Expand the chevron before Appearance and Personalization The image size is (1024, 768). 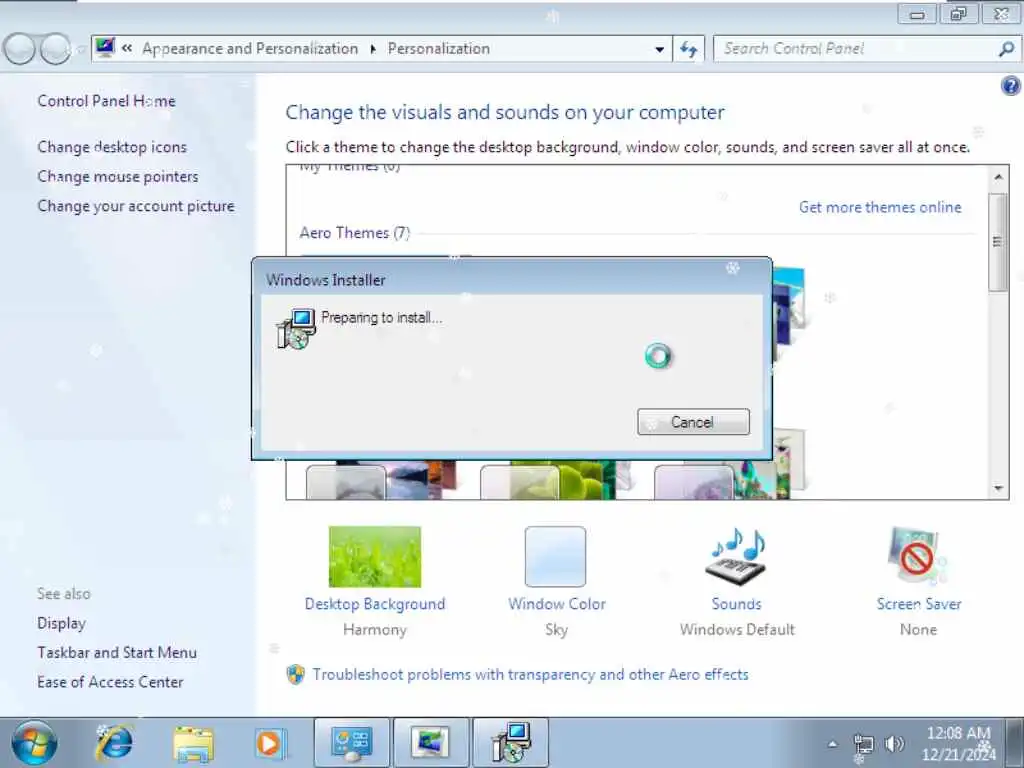[127, 48]
